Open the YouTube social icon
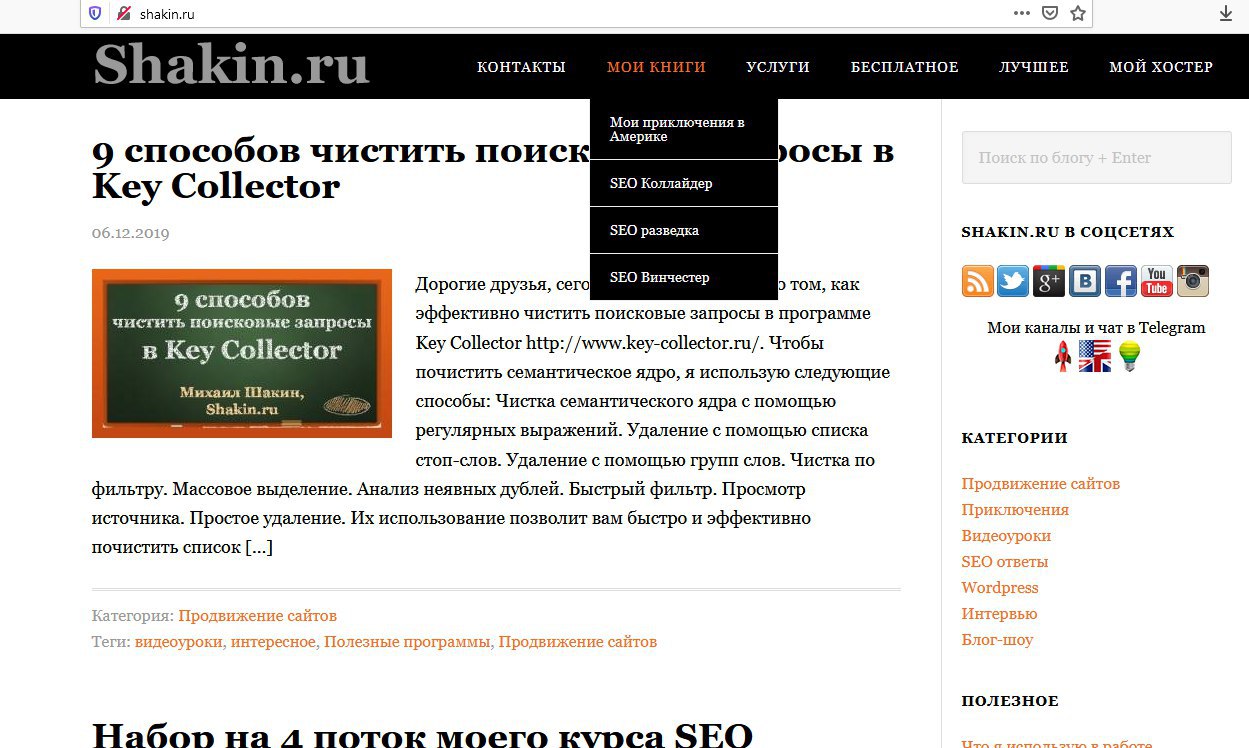Screen dimensions: 1249x748 pyautogui.click(x=1157, y=281)
